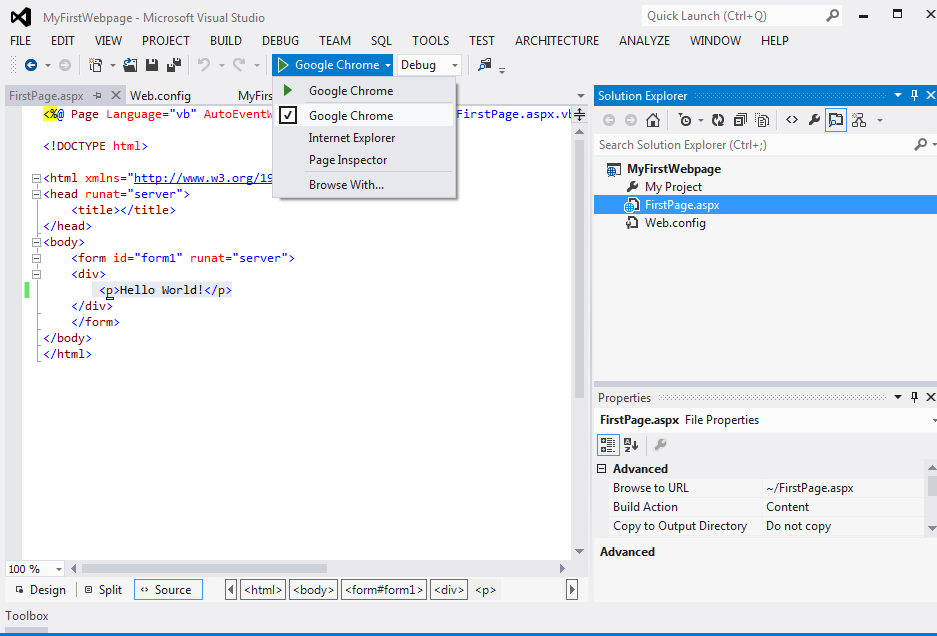
Task: Click the <html> tag navigator button
Action: [263, 590]
